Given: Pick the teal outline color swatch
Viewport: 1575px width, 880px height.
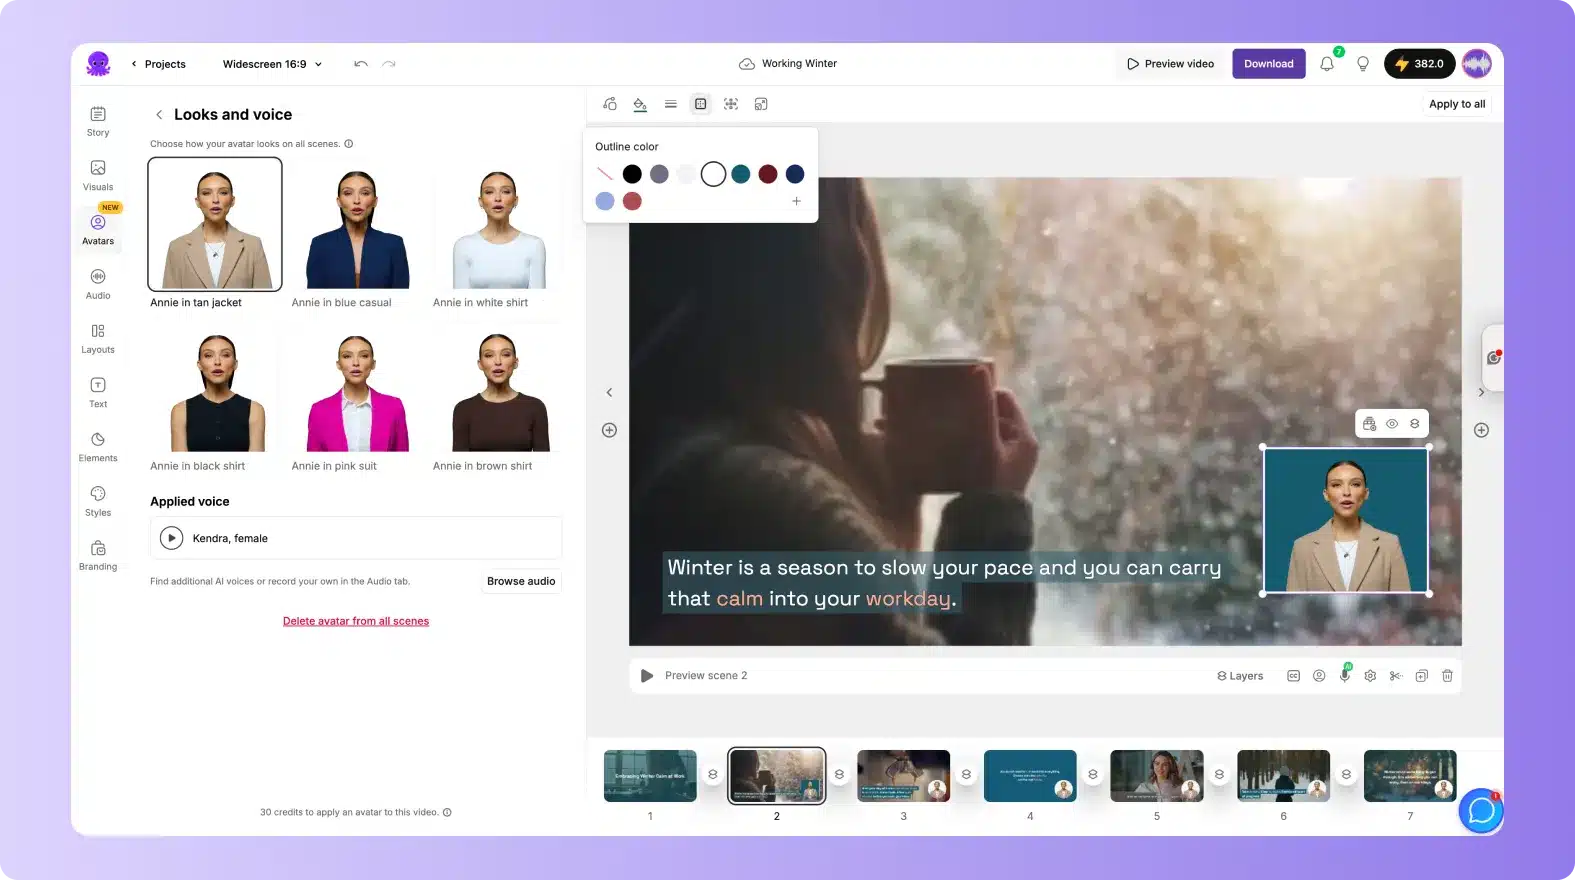Looking at the screenshot, I should click(x=741, y=174).
